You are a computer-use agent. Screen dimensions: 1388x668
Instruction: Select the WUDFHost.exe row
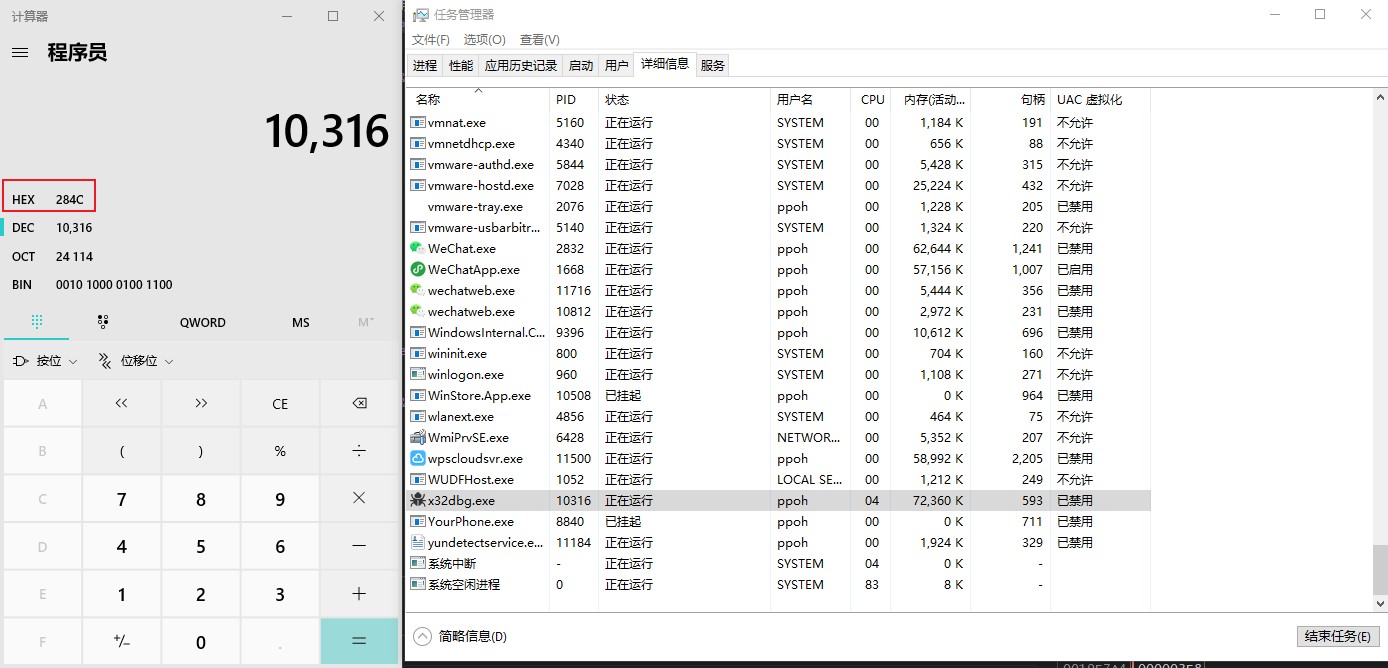(x=780, y=479)
